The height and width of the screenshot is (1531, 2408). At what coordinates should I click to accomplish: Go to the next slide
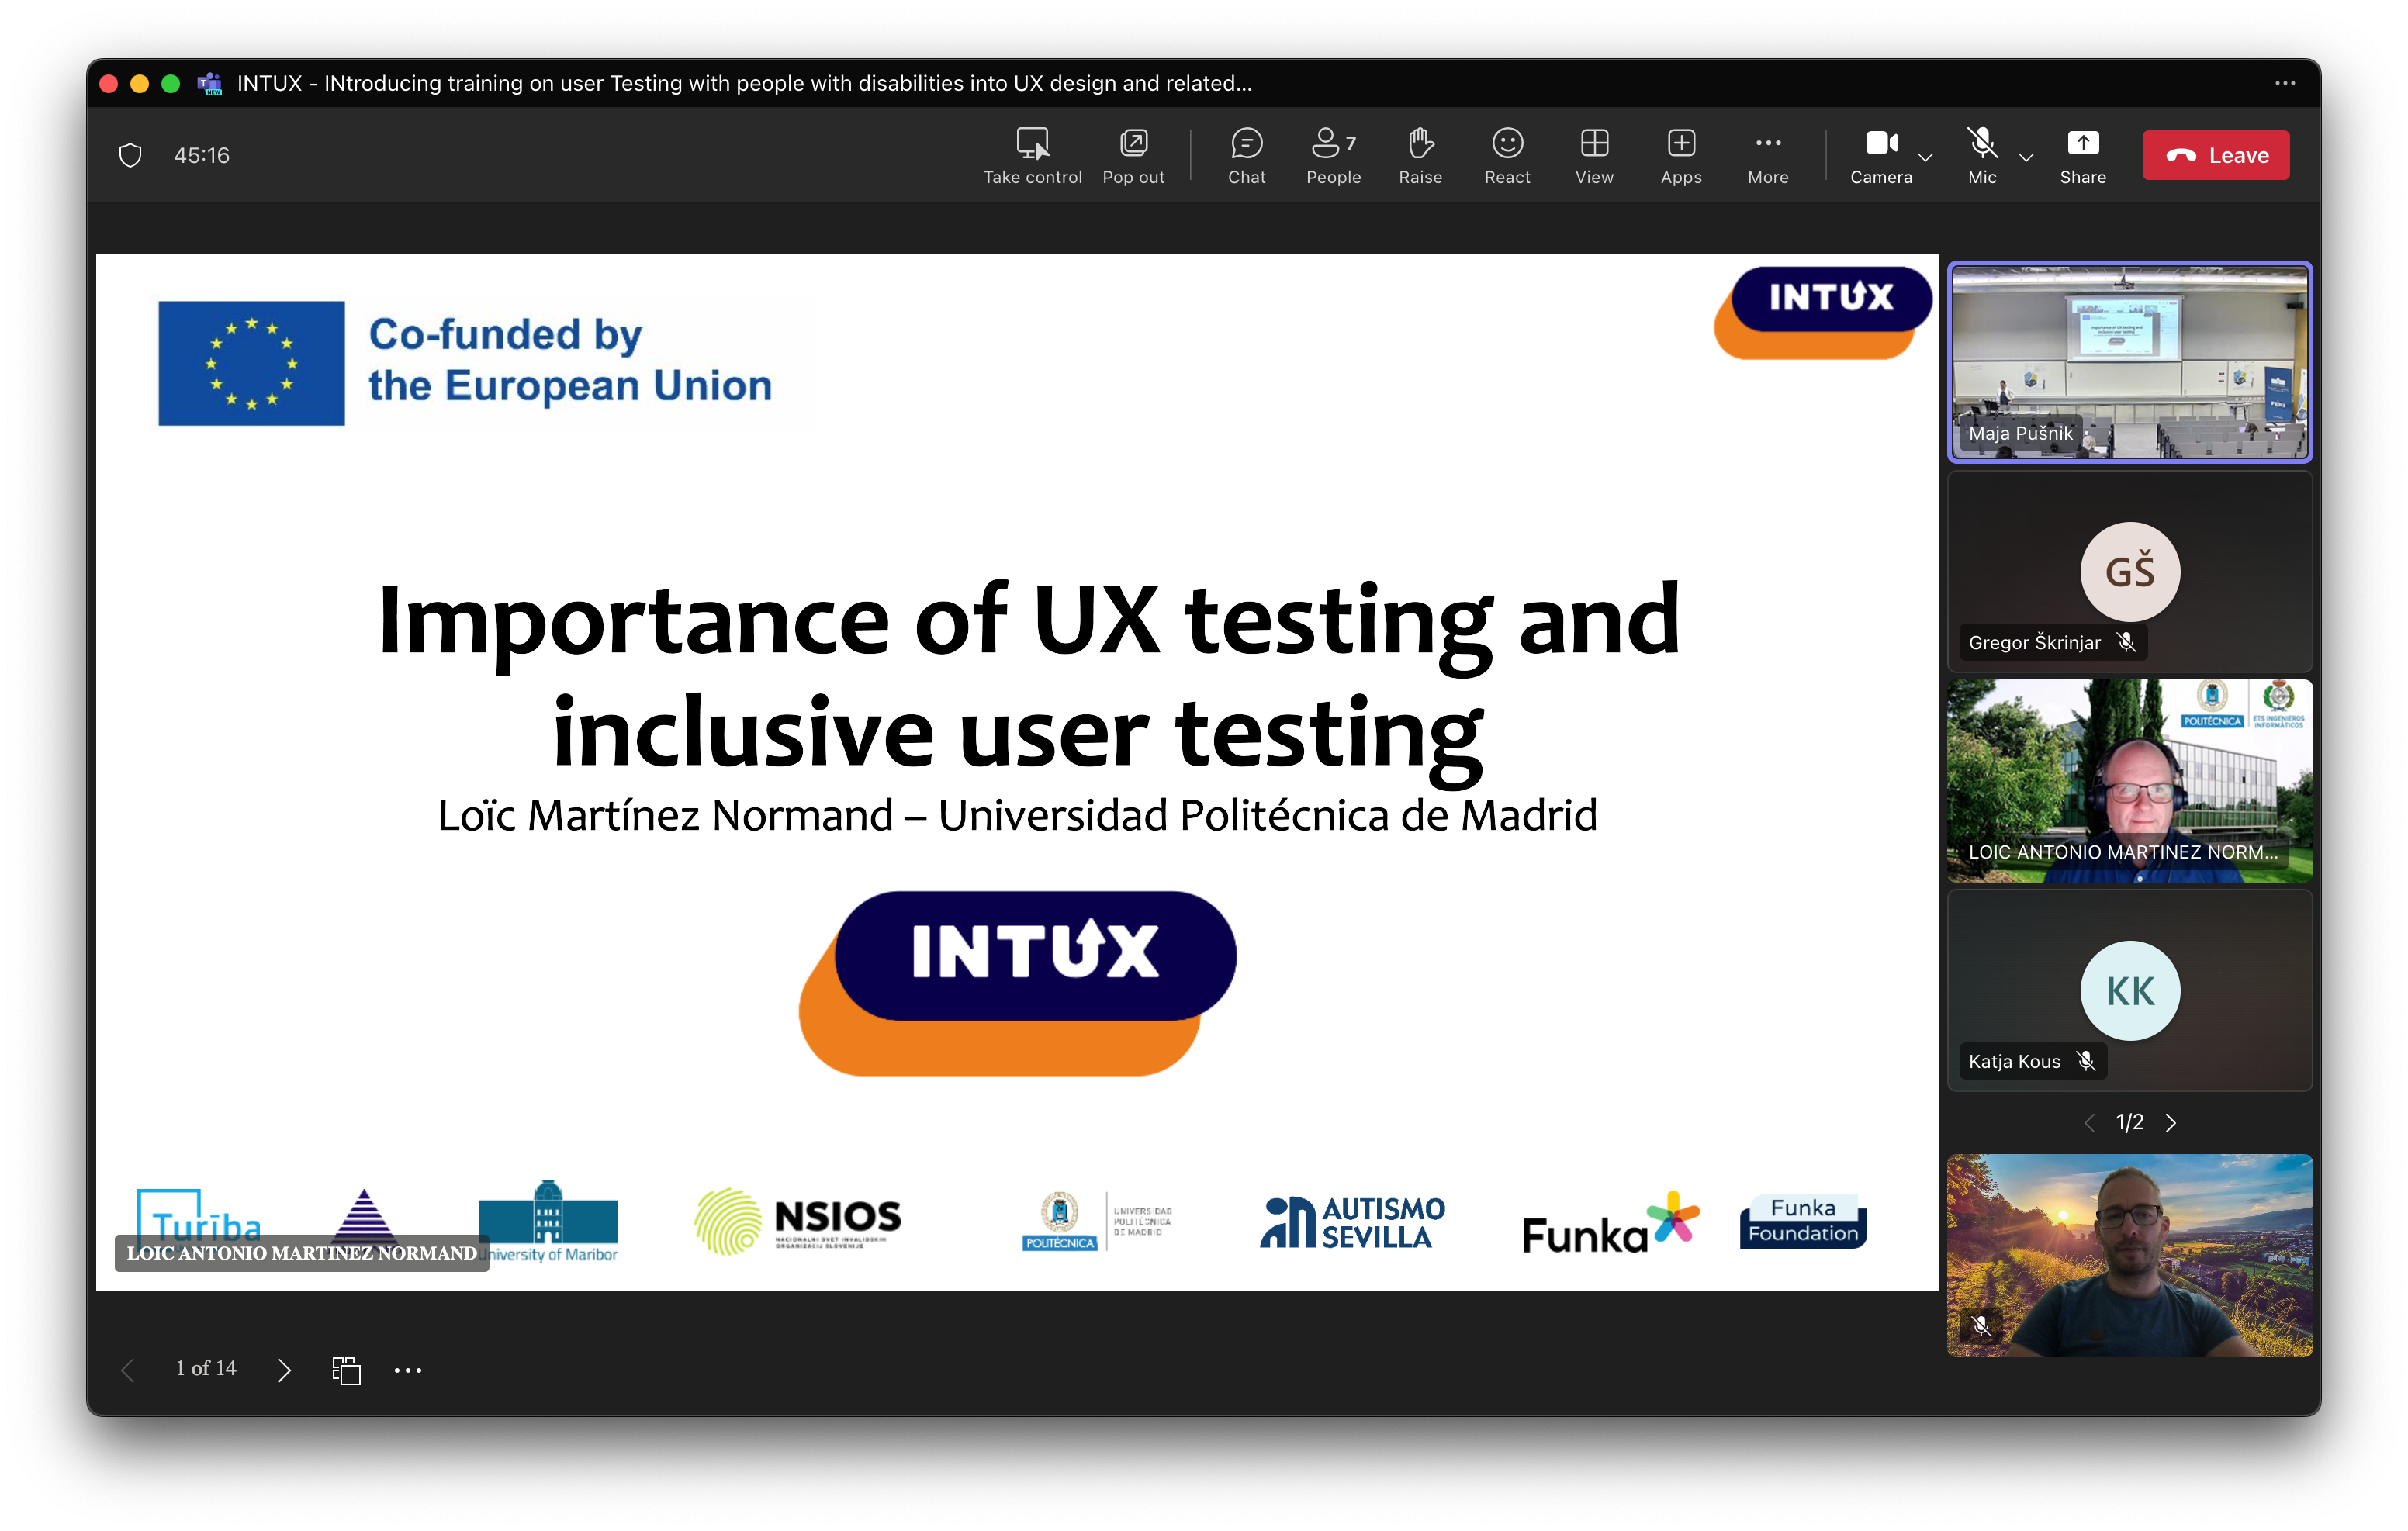284,1369
